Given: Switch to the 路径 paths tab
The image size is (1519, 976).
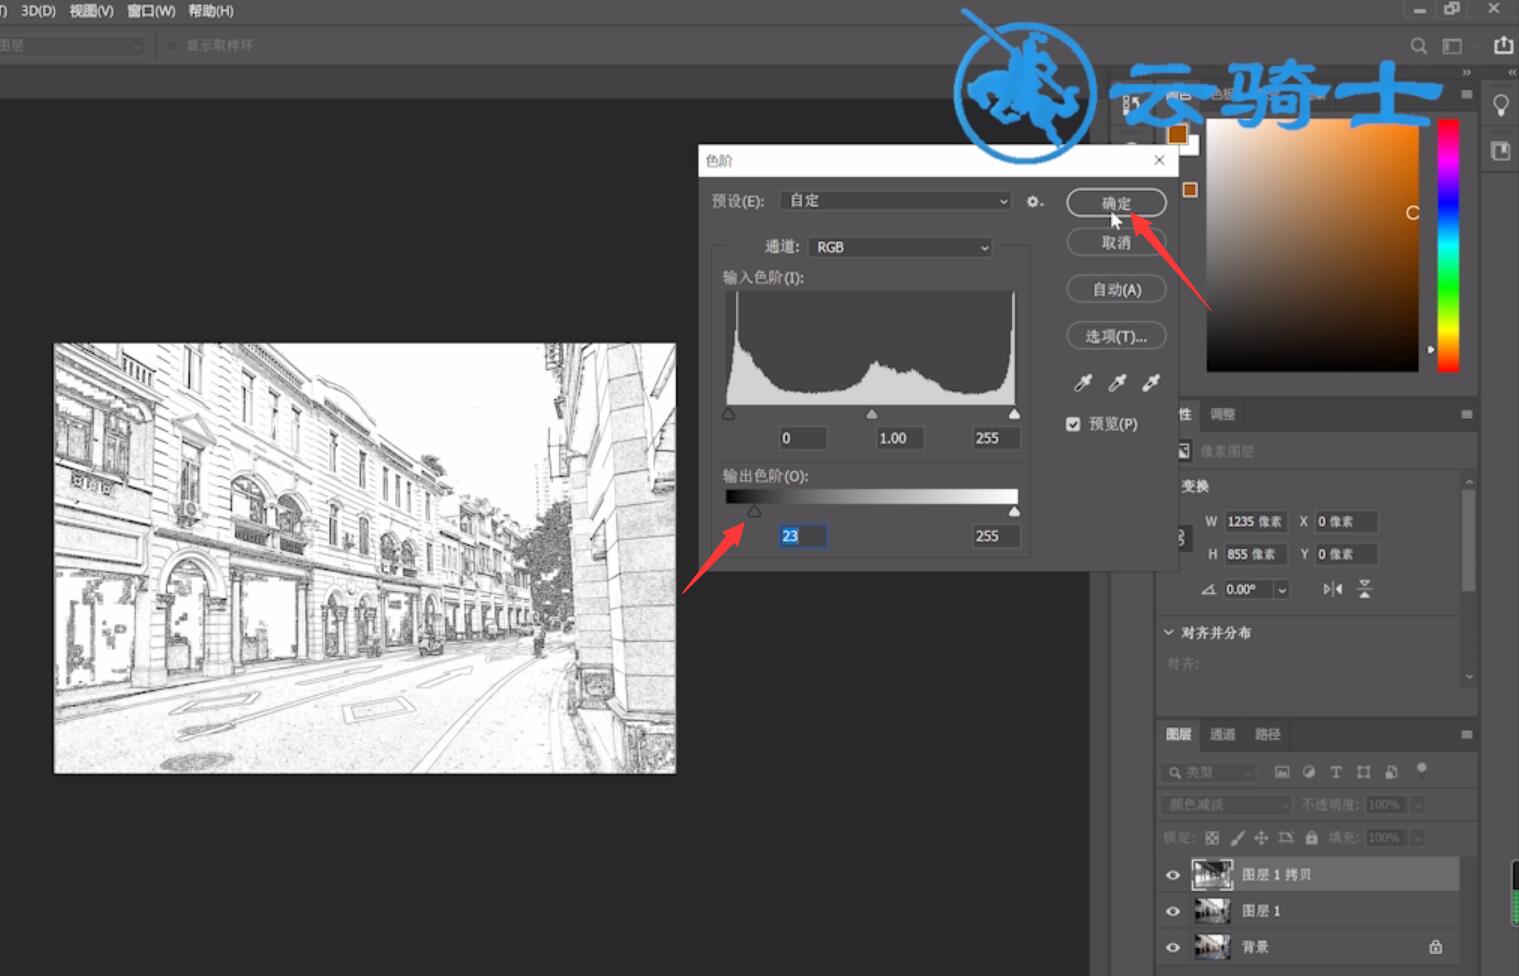Looking at the screenshot, I should coord(1267,734).
